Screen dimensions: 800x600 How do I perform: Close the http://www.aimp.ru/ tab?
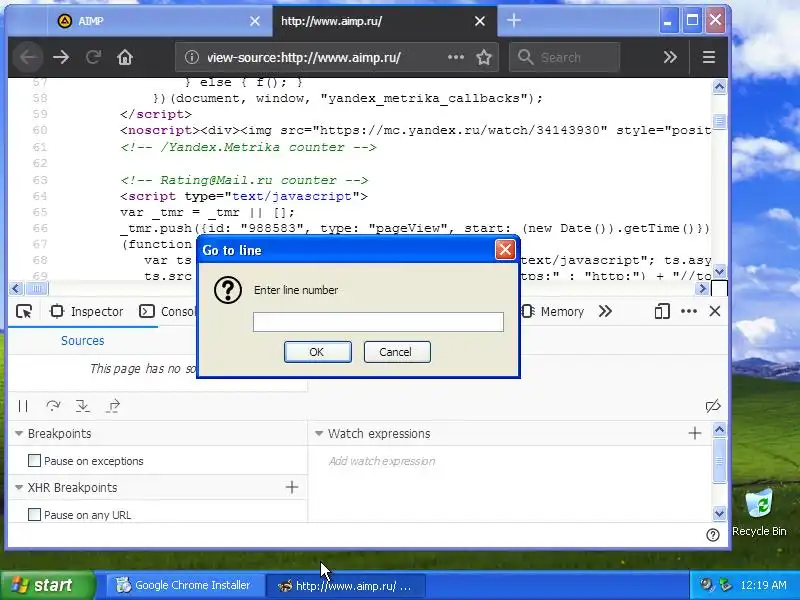pyautogui.click(x=480, y=21)
